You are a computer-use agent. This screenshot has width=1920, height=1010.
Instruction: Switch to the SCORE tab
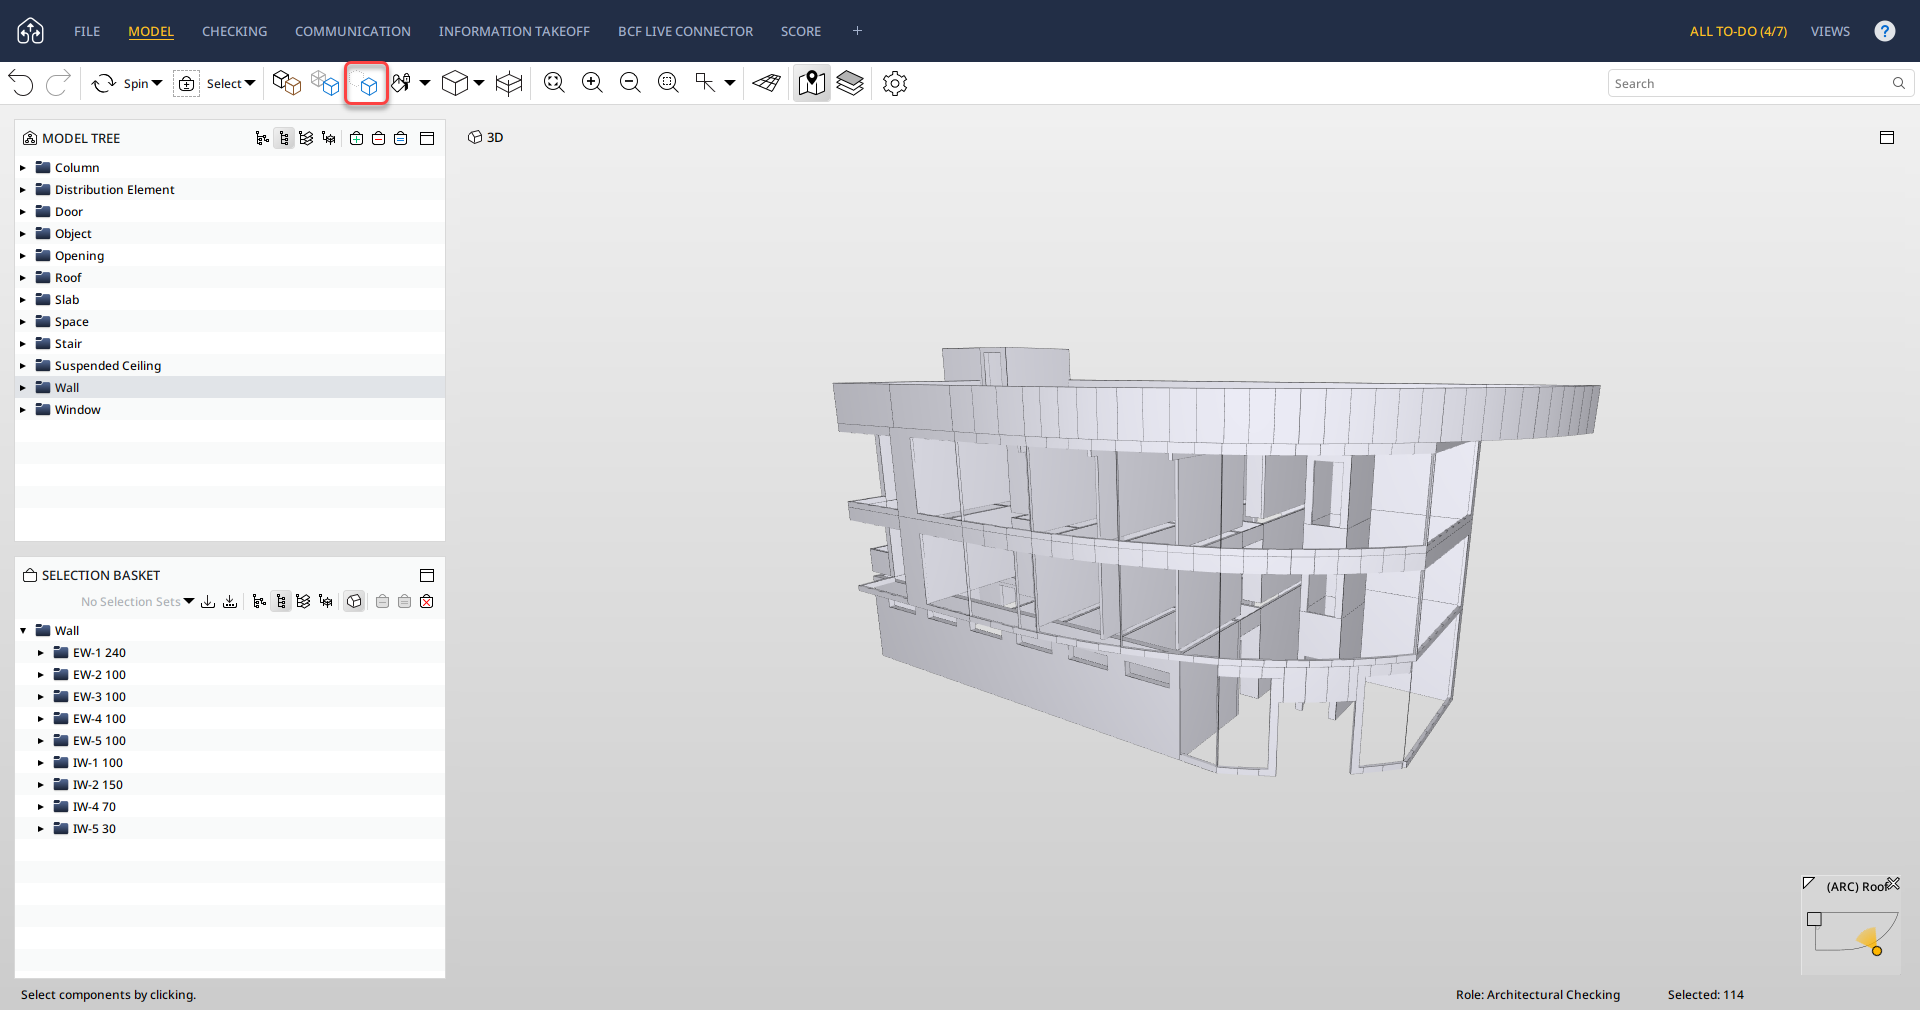coord(801,31)
